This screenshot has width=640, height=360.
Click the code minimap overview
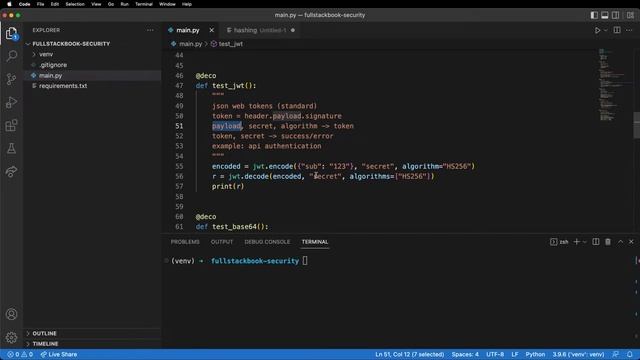(612, 85)
